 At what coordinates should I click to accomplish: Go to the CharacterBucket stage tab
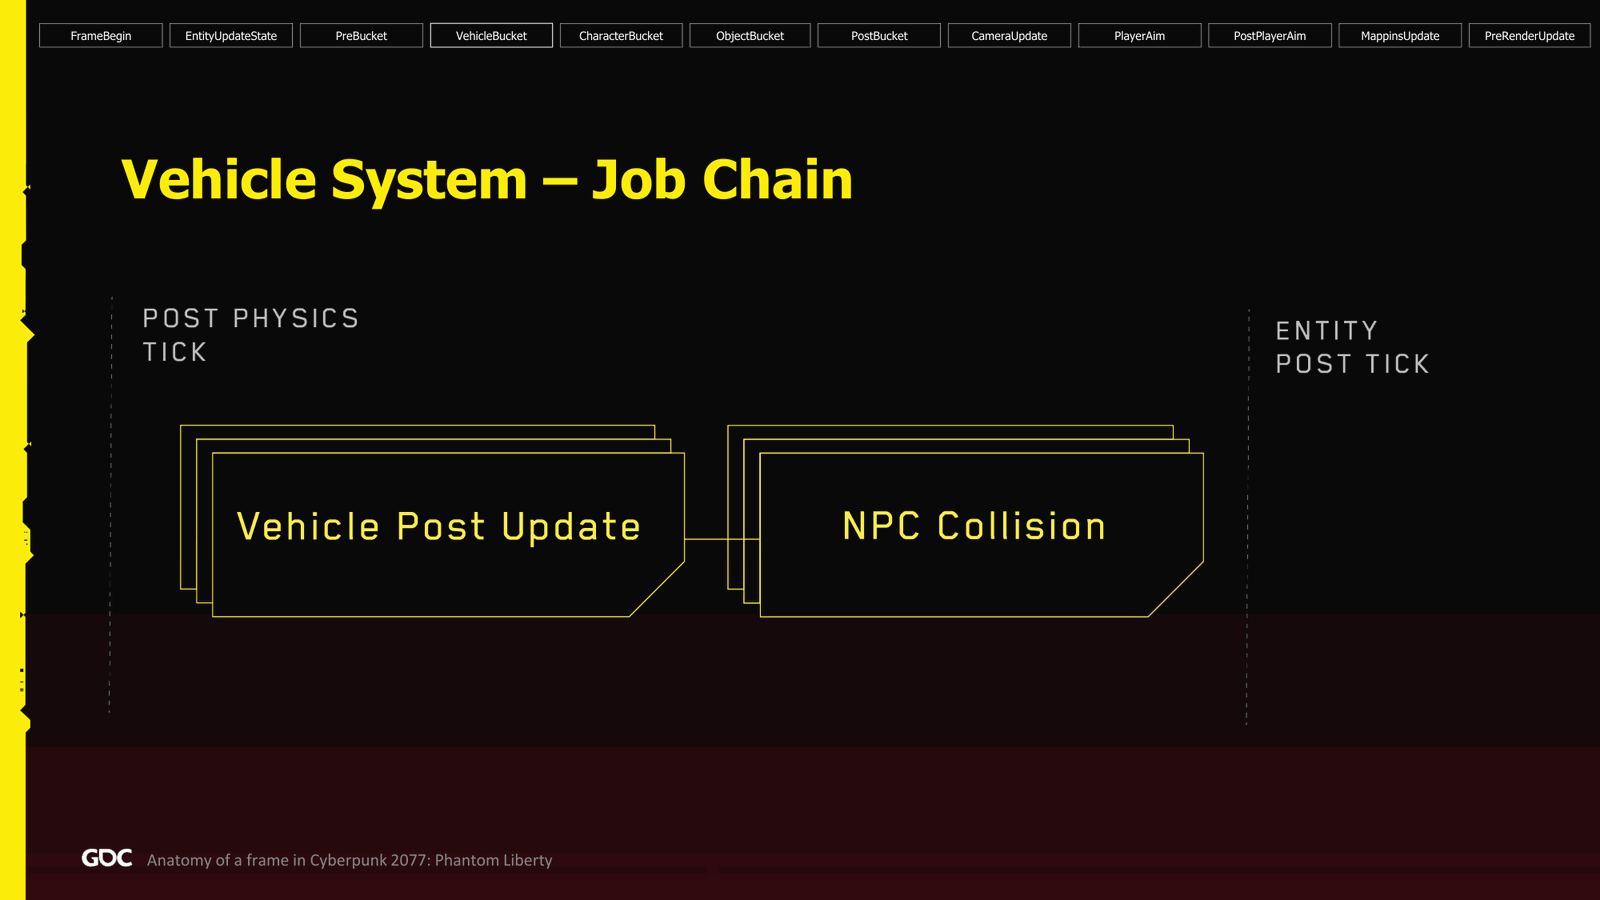coord(621,36)
